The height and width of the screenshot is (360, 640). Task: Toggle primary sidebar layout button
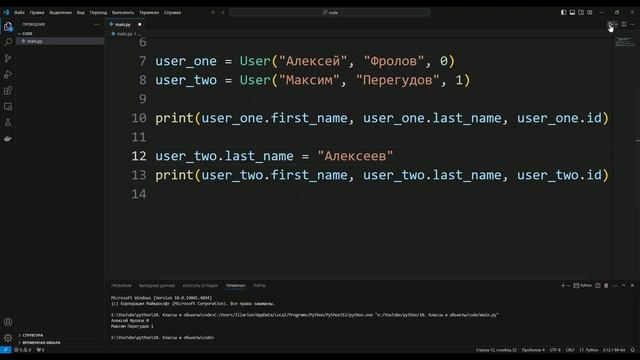click(563, 13)
